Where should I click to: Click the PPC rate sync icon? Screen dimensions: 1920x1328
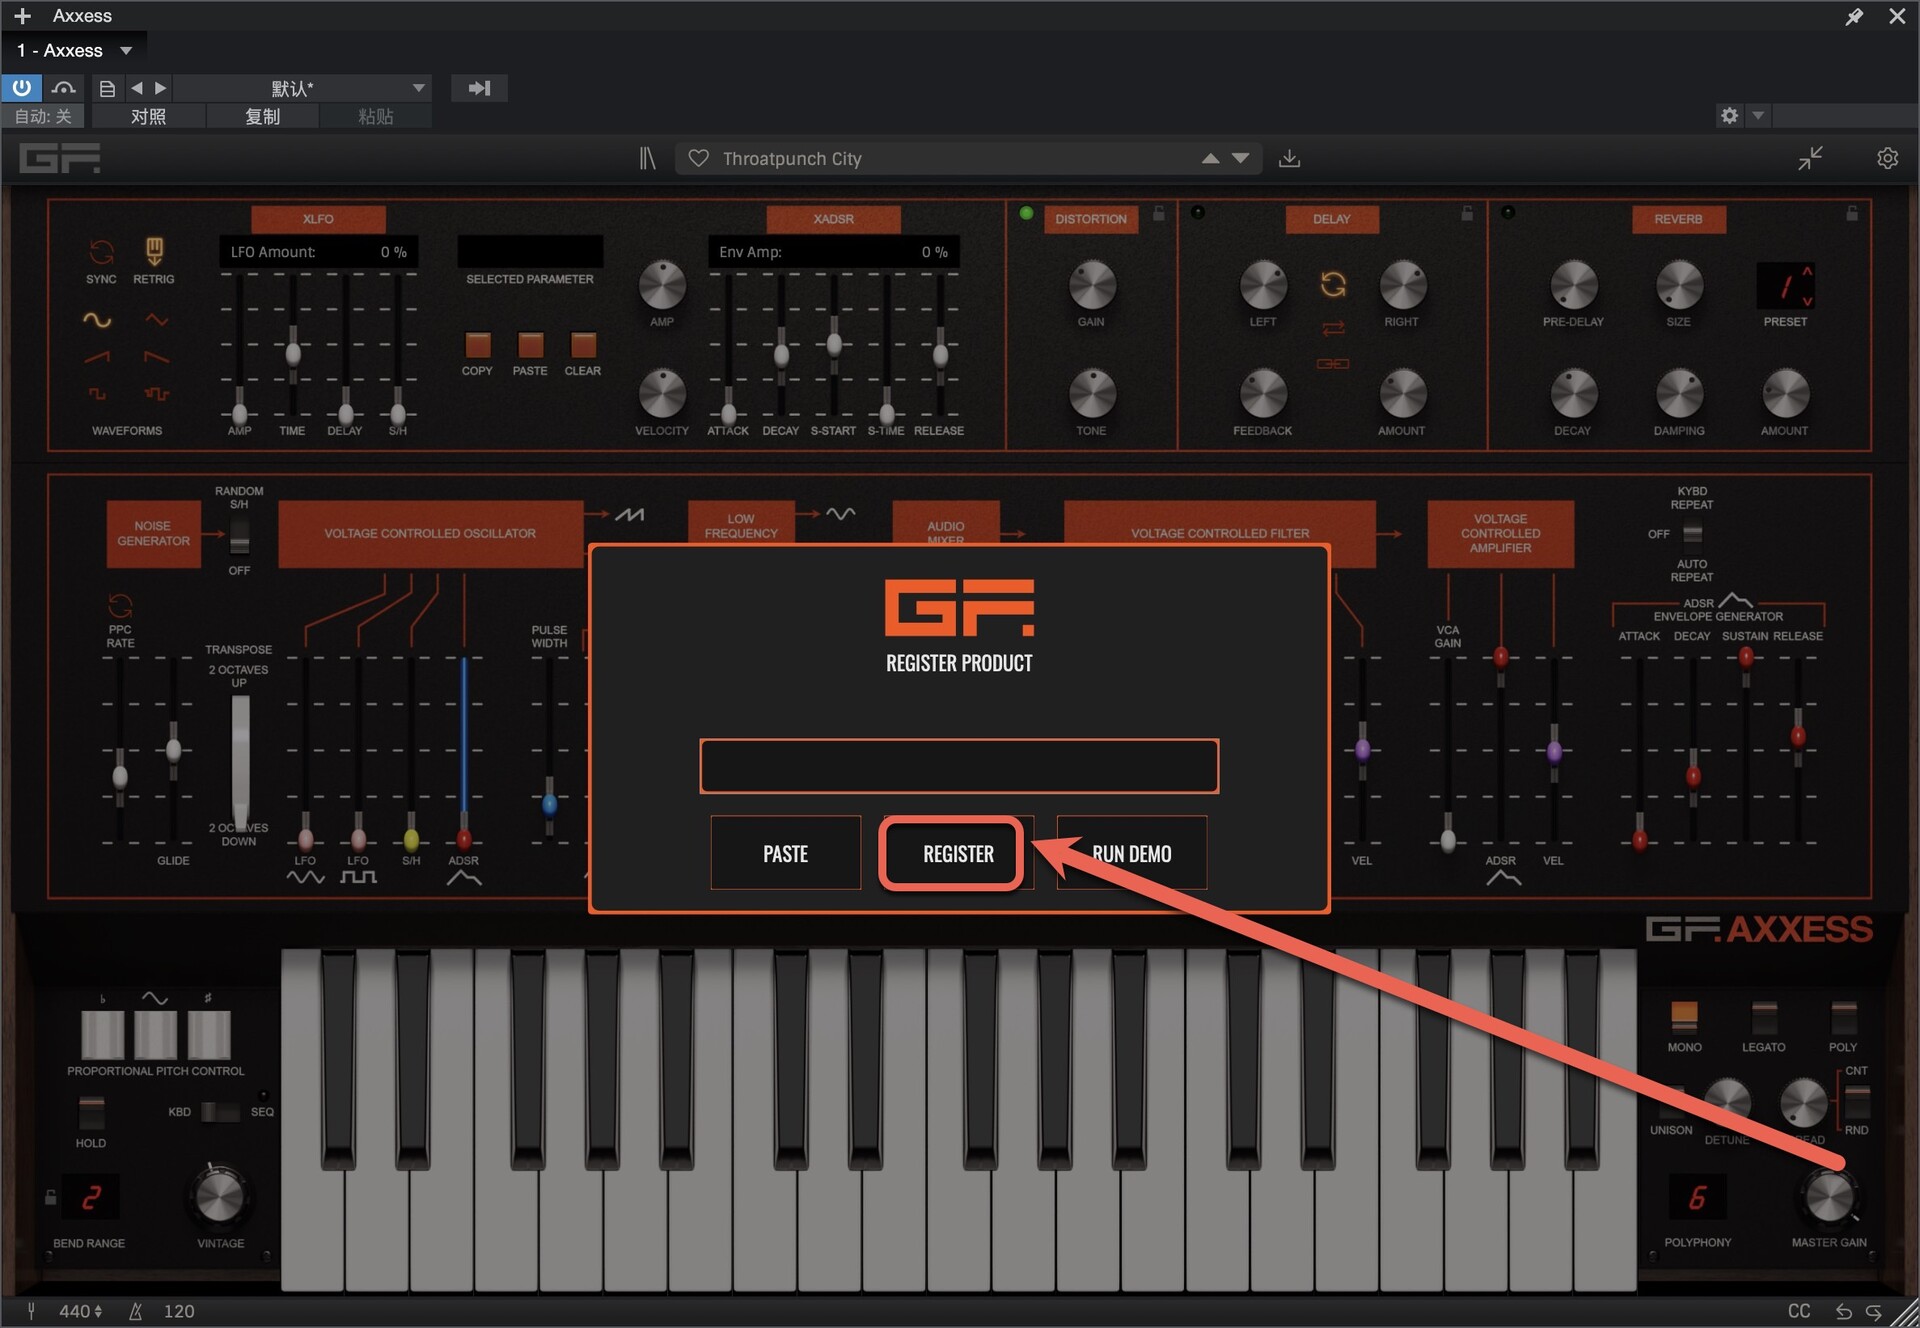pos(120,605)
